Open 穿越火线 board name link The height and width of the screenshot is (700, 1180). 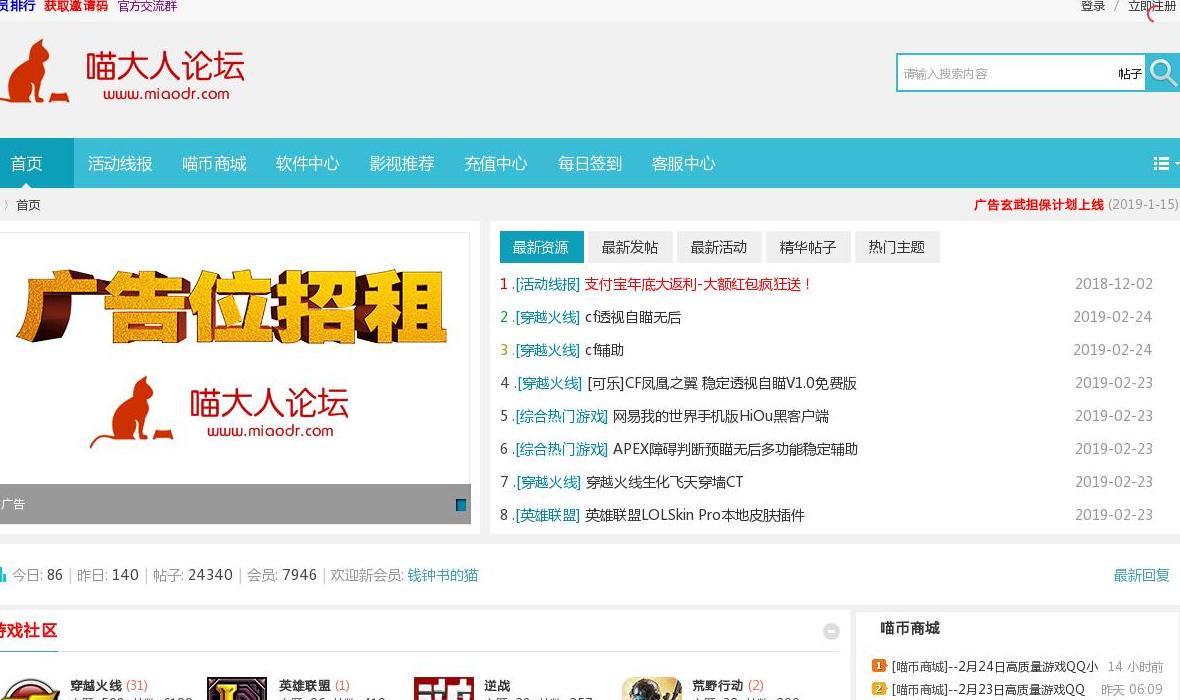point(96,685)
